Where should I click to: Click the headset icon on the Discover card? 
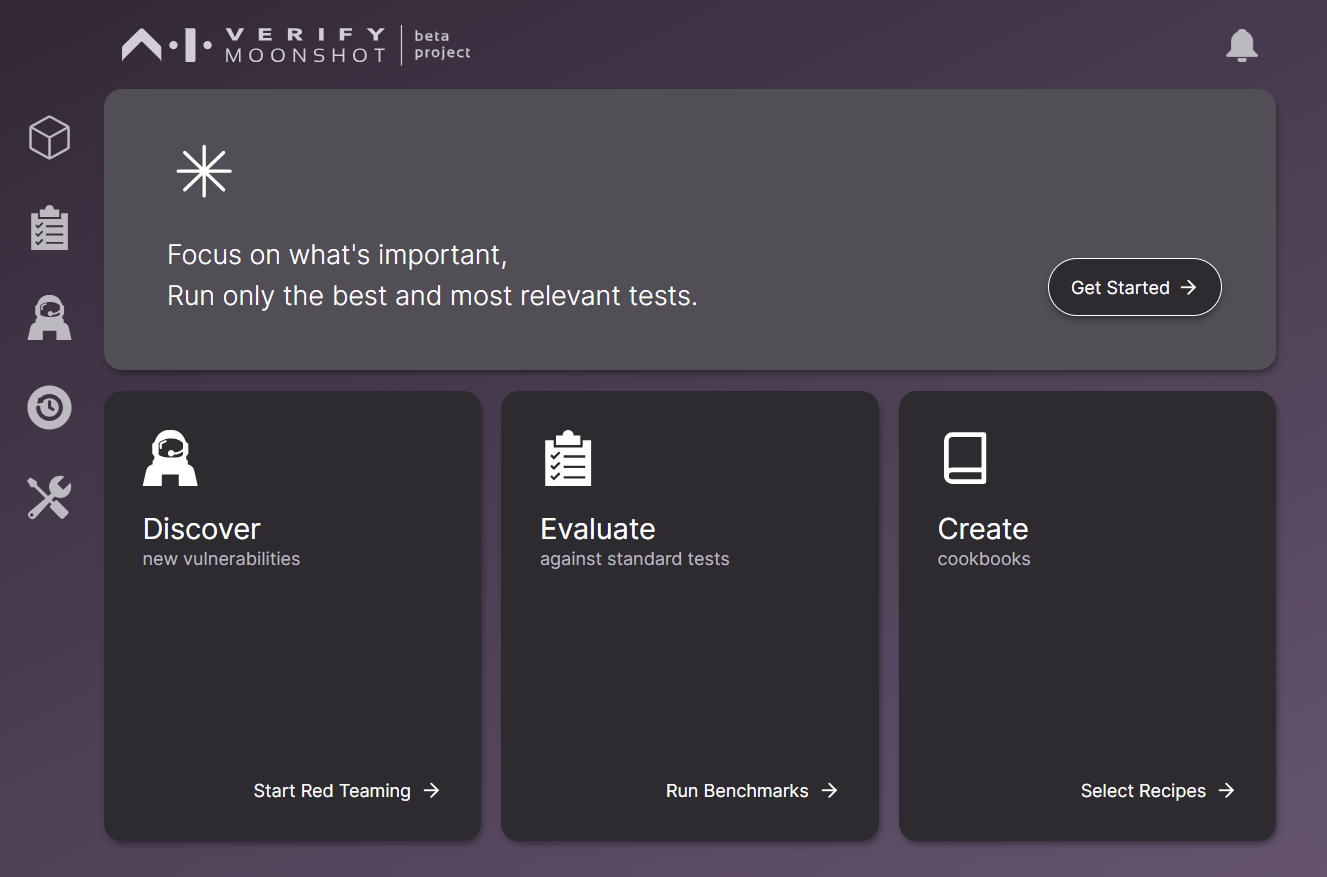pos(170,458)
